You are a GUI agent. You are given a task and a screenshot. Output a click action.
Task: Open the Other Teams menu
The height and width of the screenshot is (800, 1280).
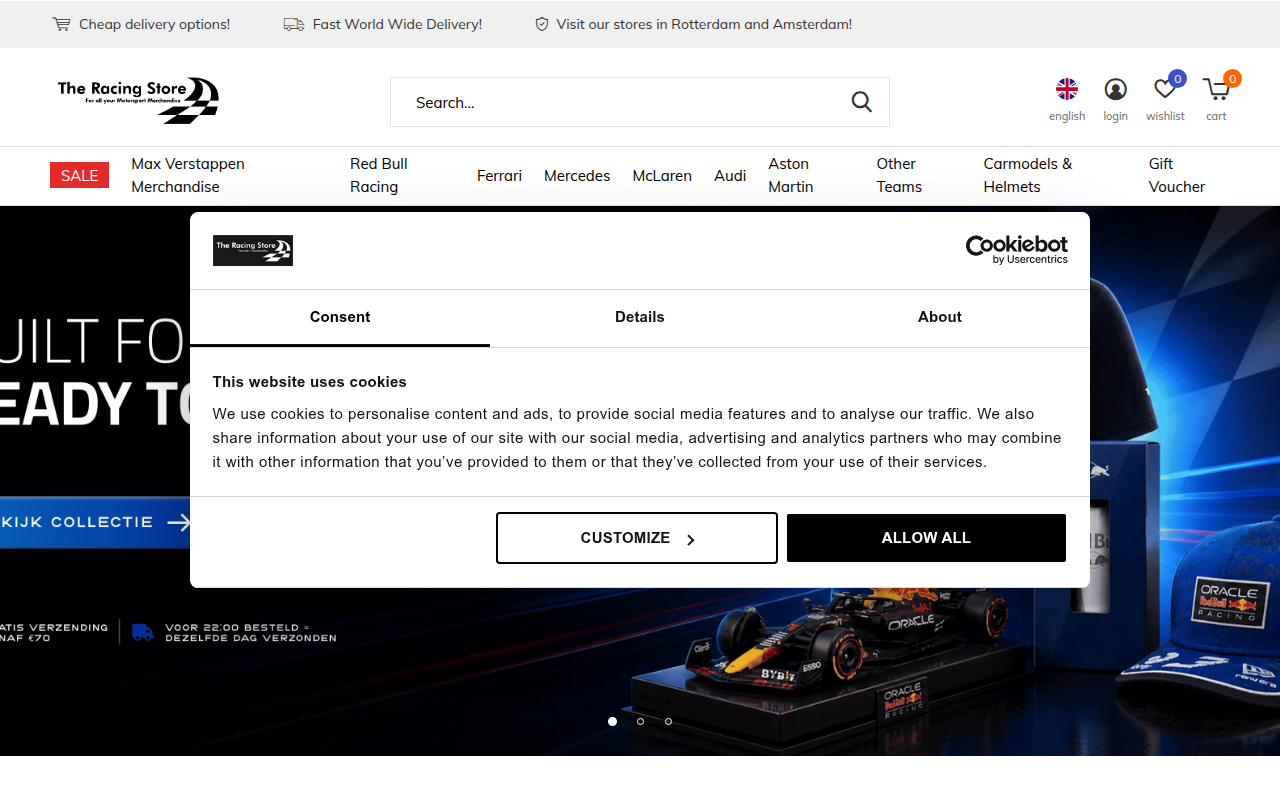coord(899,175)
